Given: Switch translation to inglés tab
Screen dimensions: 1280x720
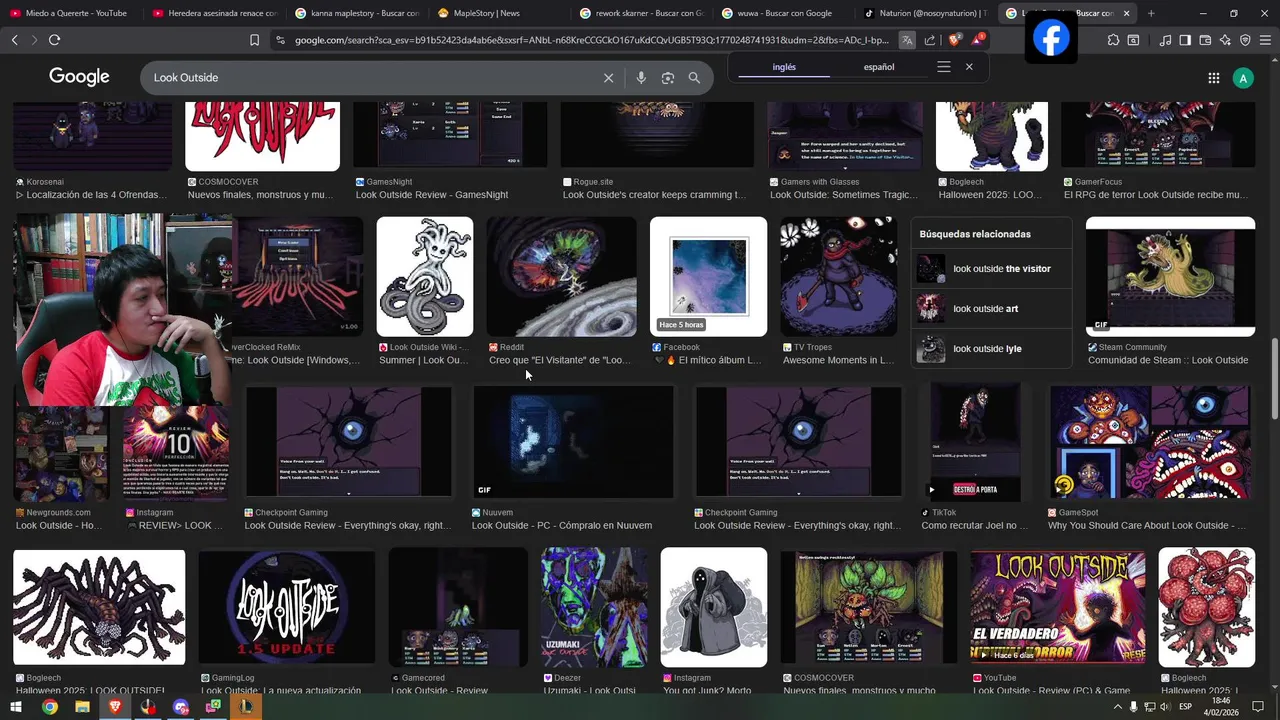Looking at the screenshot, I should (784, 67).
